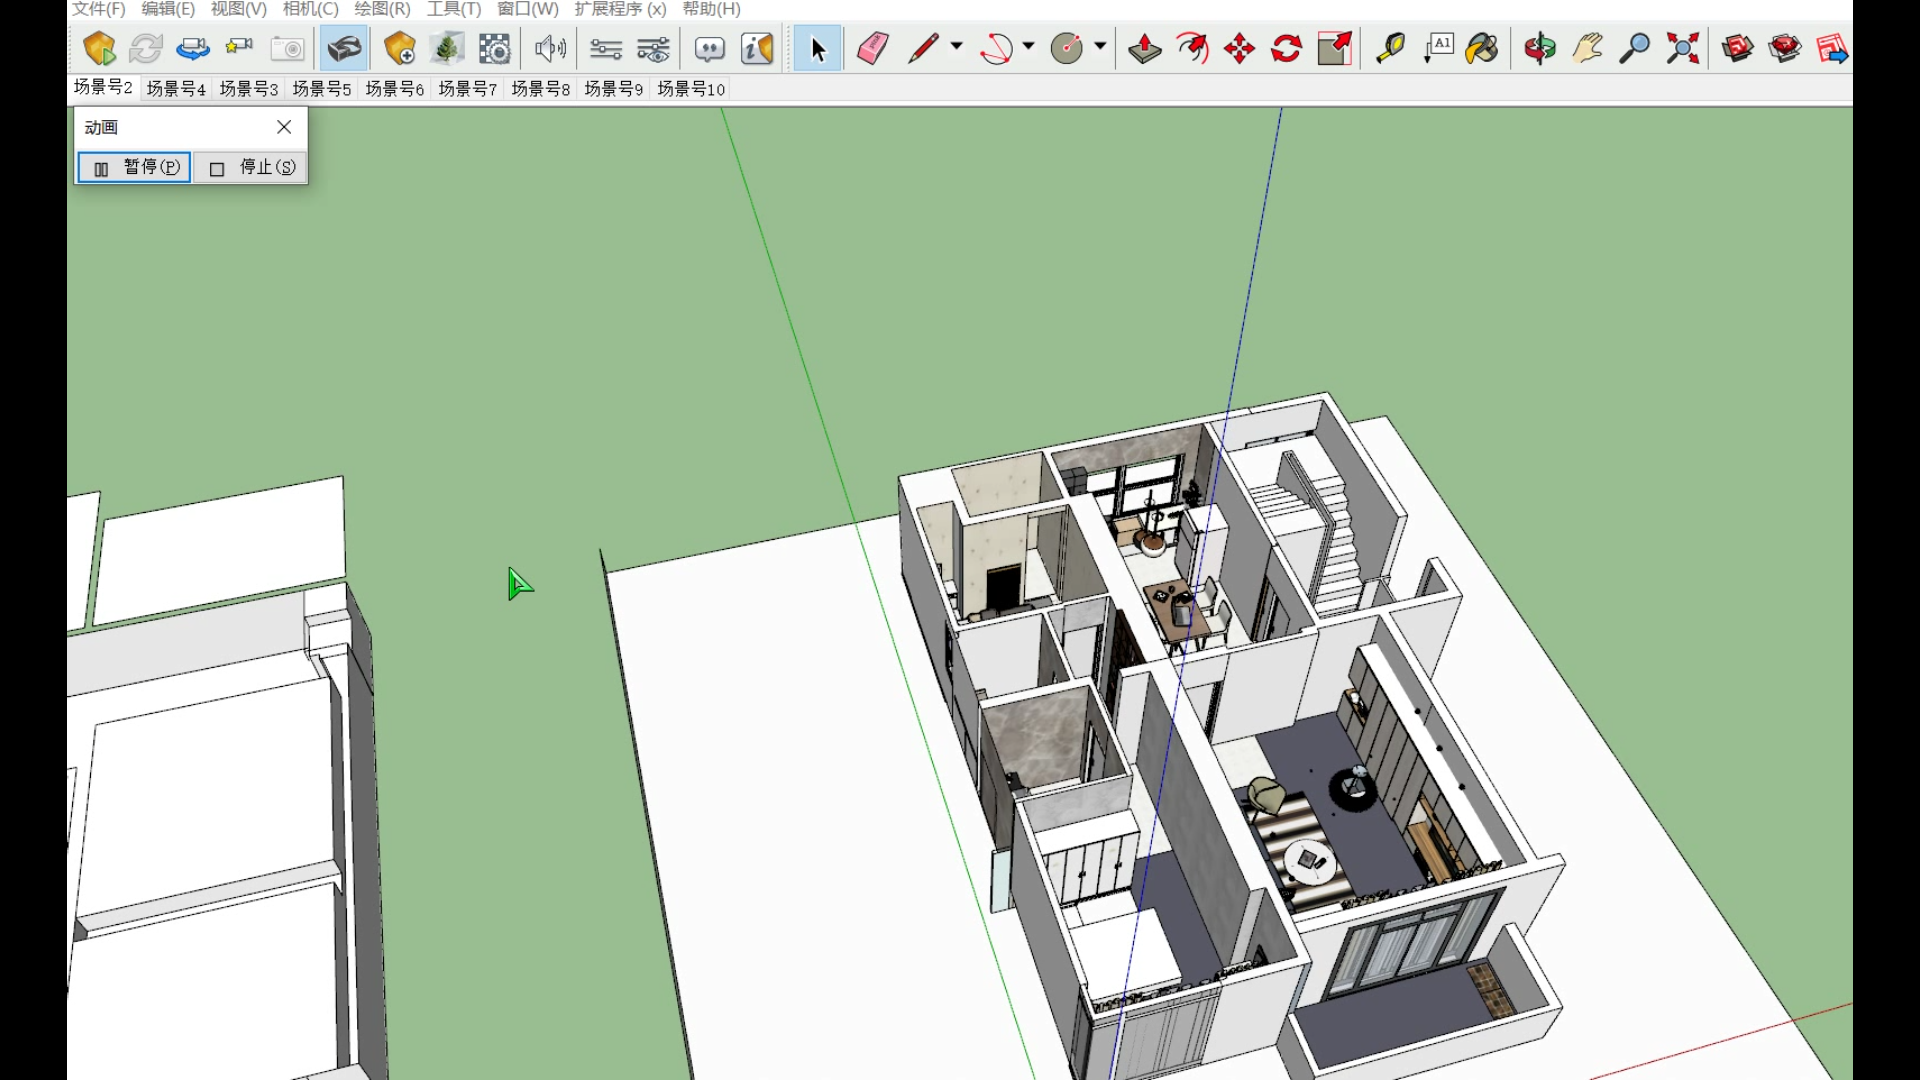The image size is (1920, 1080).
Task: Activate the Move tool
Action: pyautogui.click(x=1239, y=48)
